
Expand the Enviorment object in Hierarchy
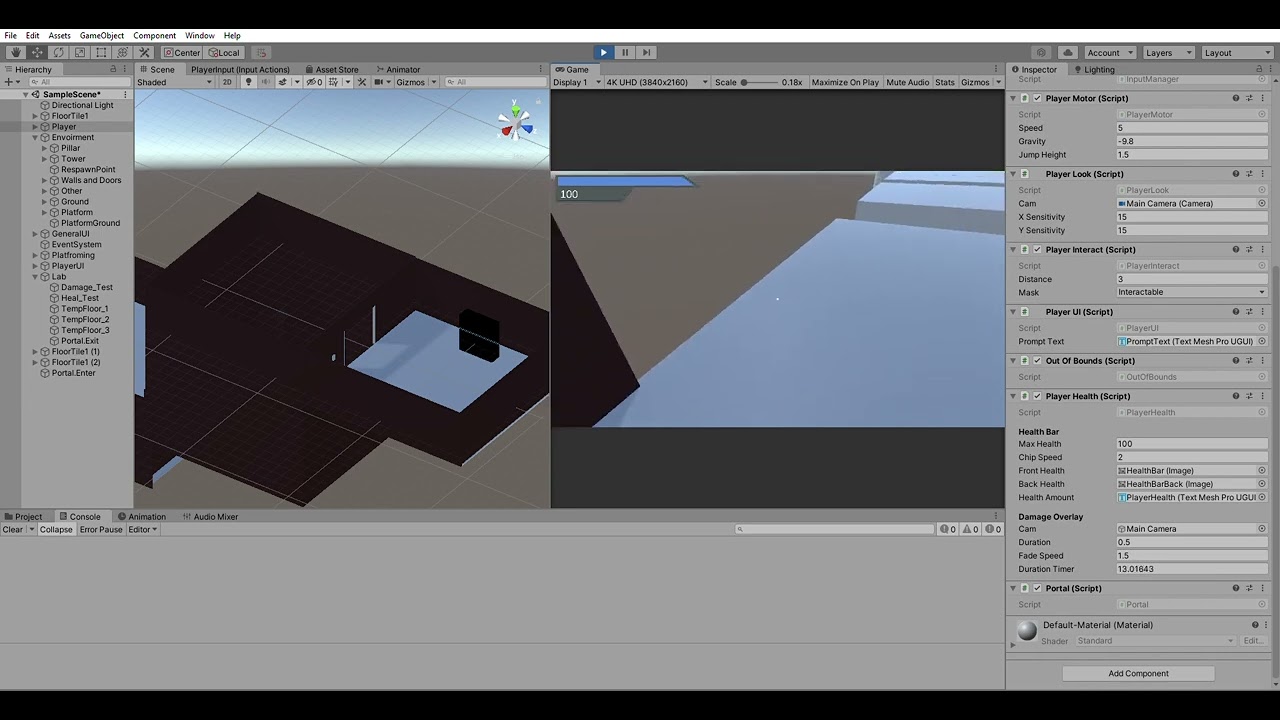click(x=35, y=137)
